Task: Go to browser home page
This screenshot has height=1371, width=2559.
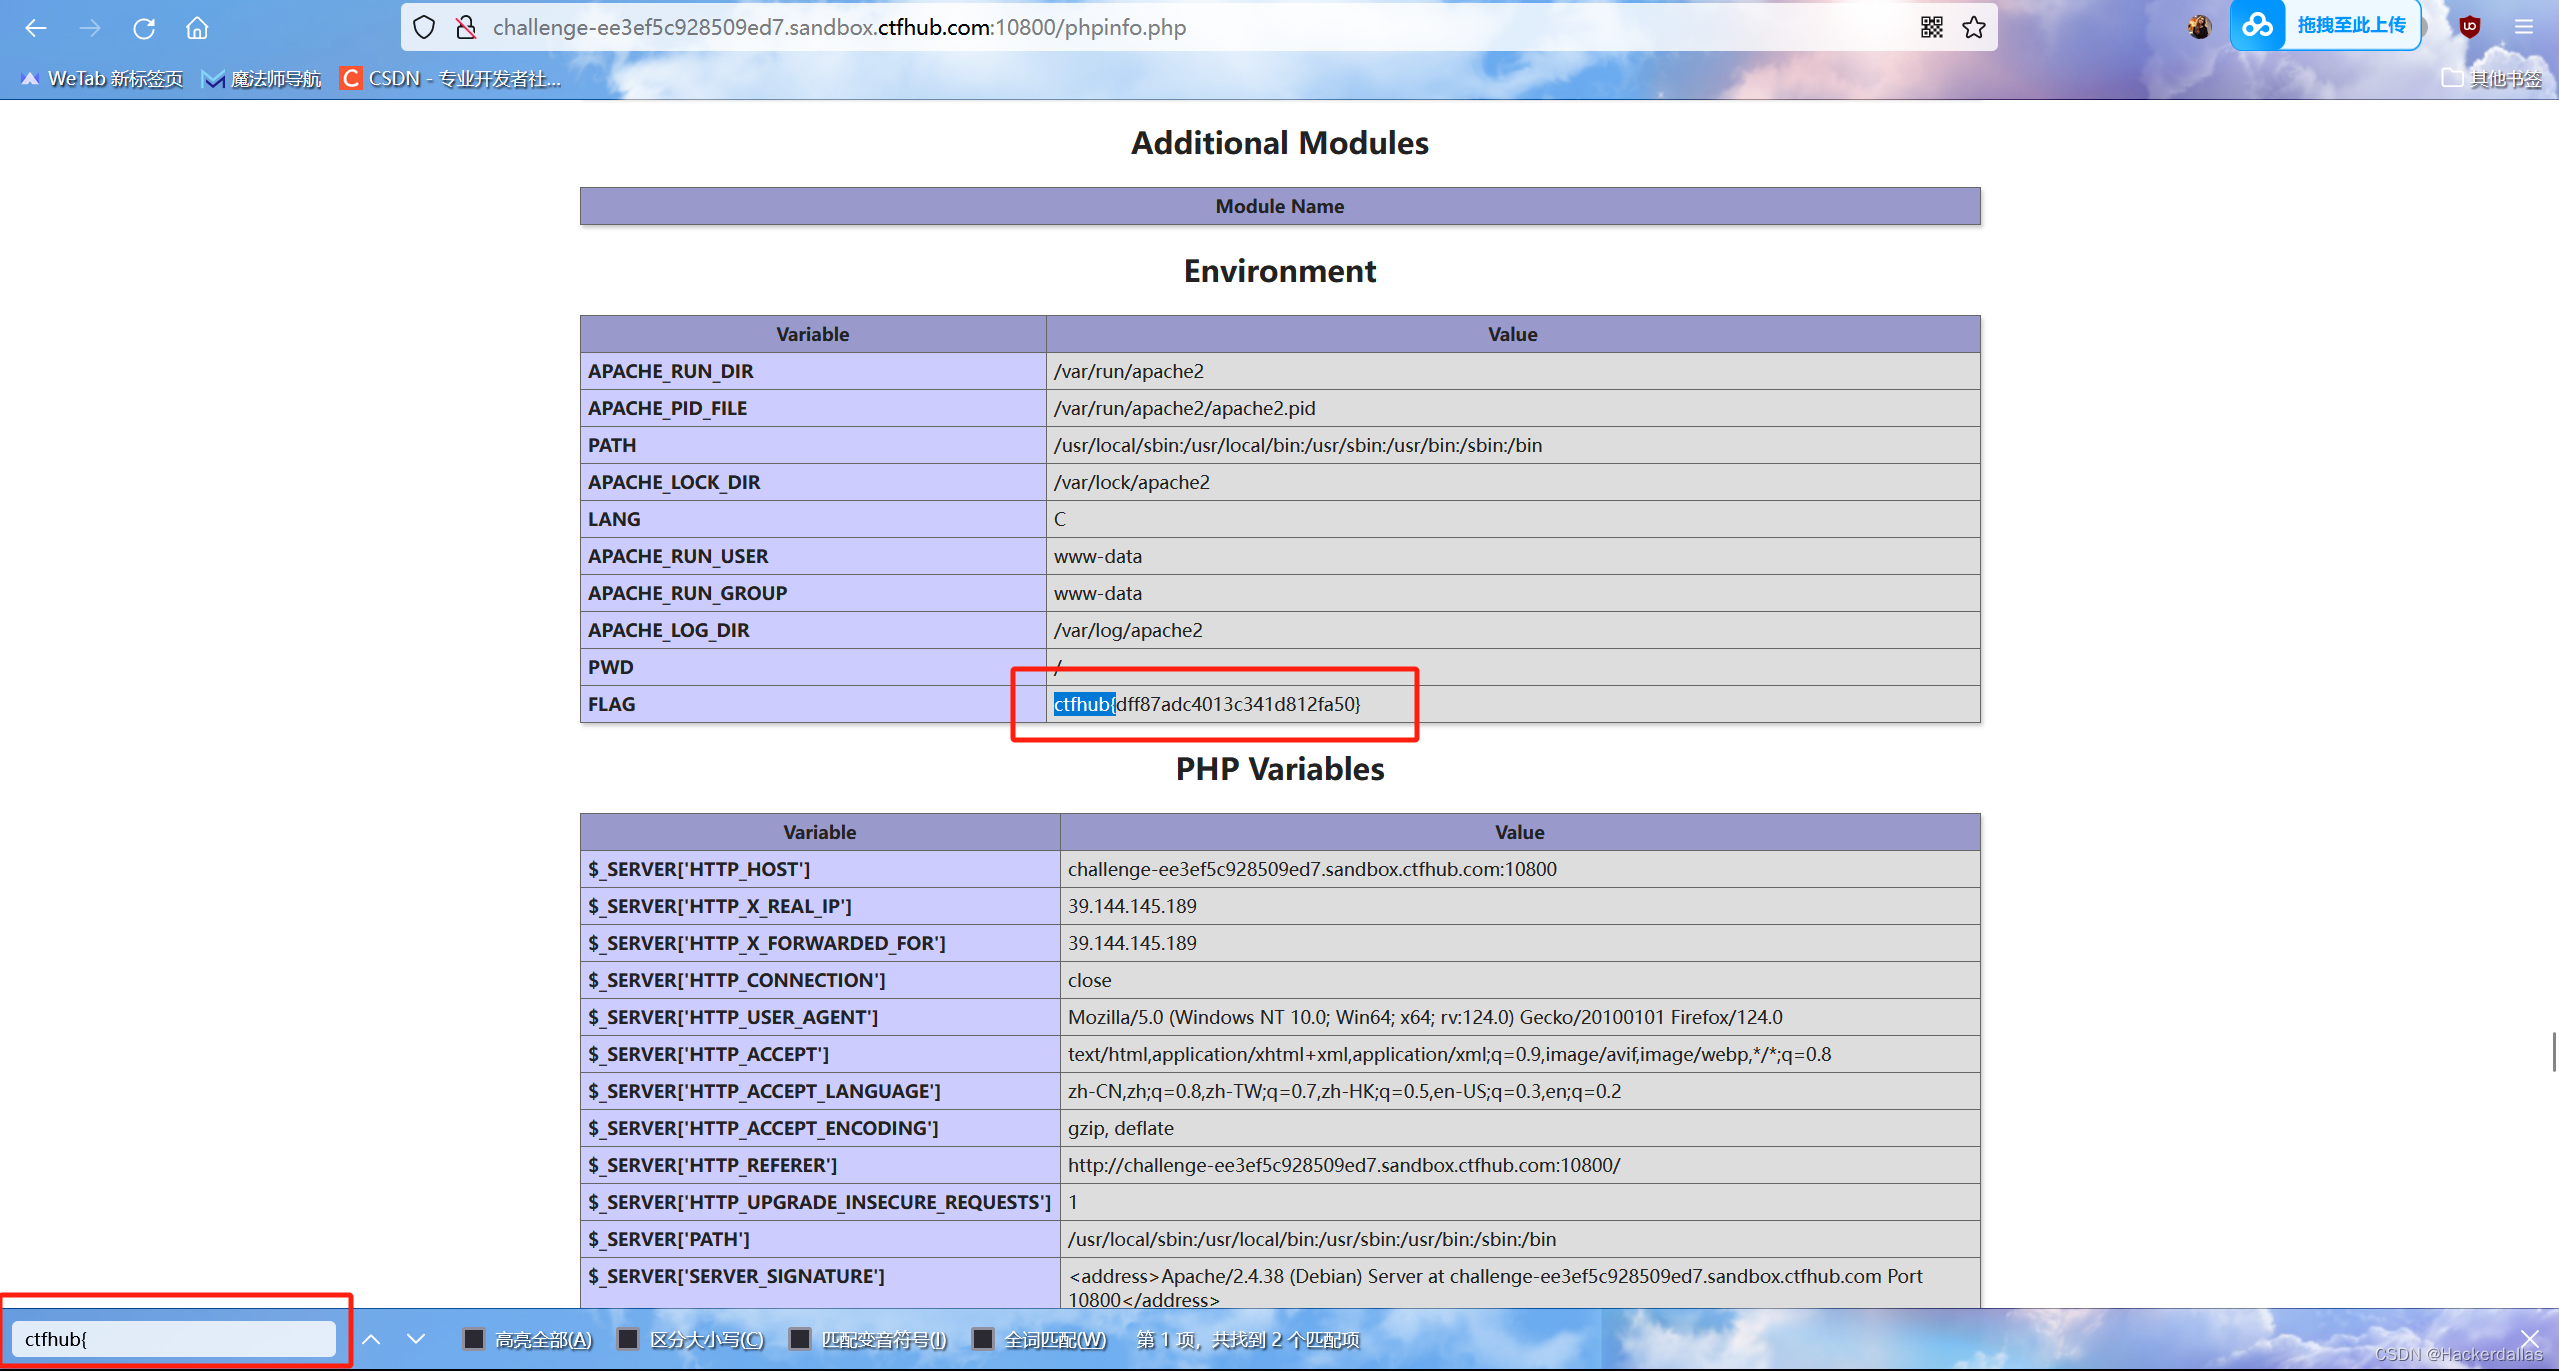Action: [197, 28]
